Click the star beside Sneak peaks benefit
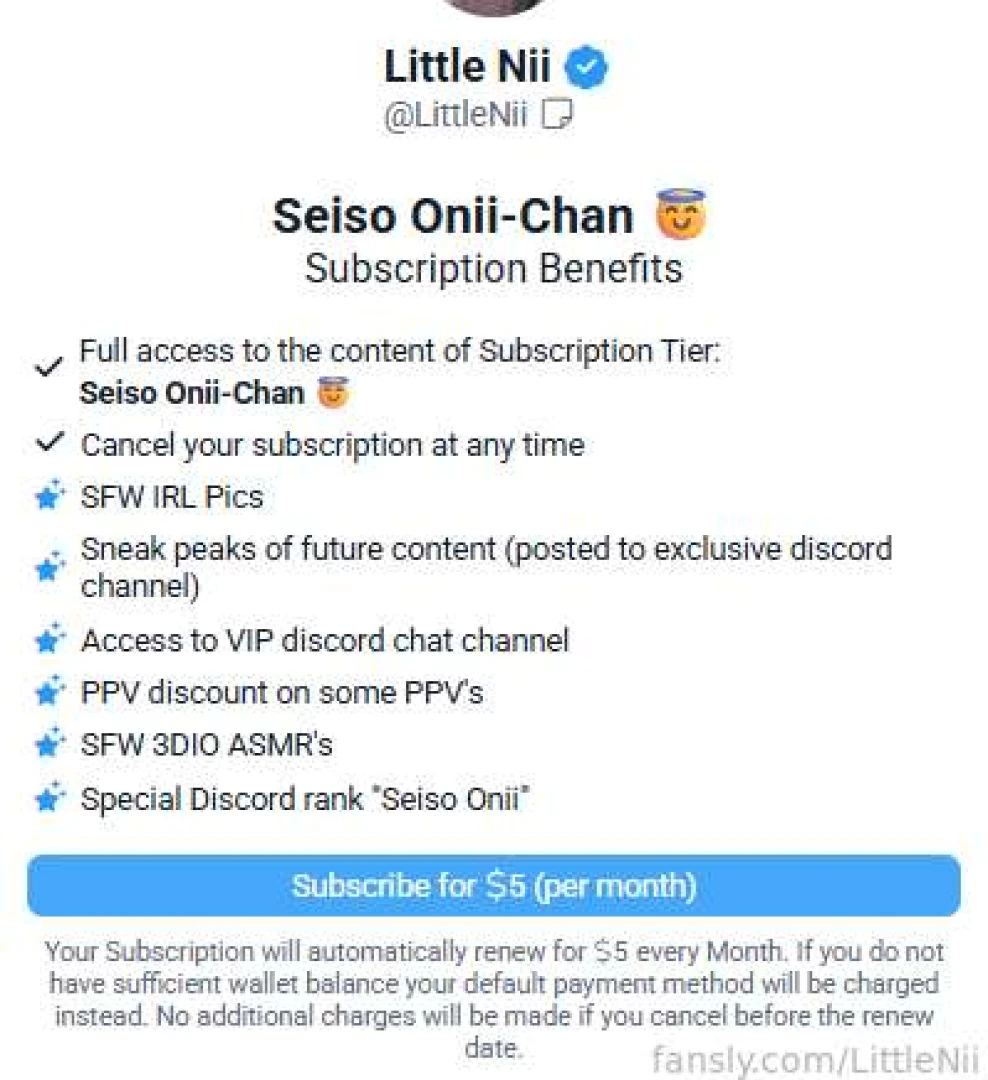The height and width of the screenshot is (1080, 988). point(48,566)
